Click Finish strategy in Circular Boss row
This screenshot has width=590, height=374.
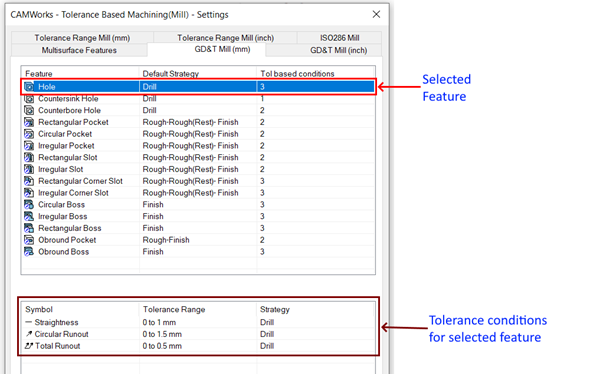click(153, 205)
